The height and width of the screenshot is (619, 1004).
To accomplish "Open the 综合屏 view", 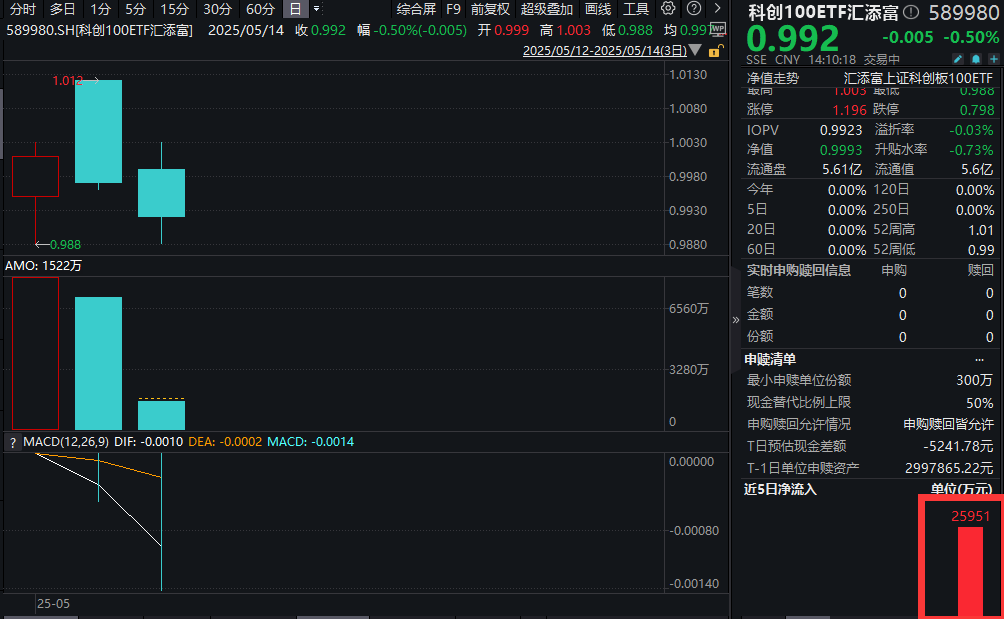I will tap(416, 9).
